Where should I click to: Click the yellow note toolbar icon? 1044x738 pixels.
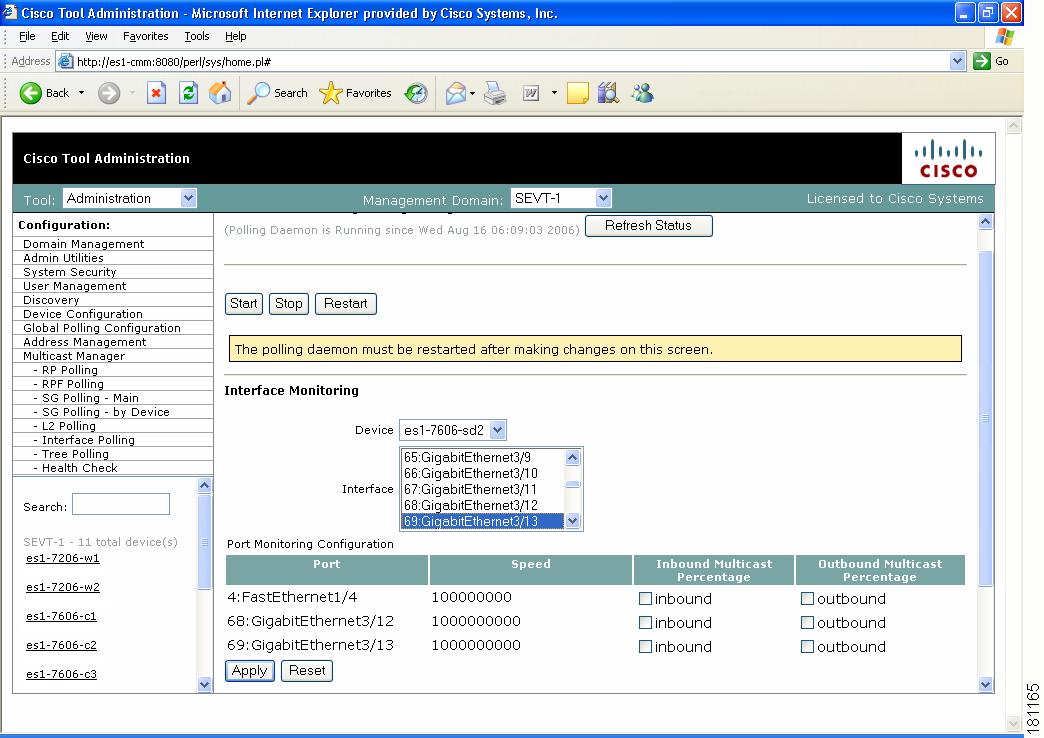pos(577,93)
